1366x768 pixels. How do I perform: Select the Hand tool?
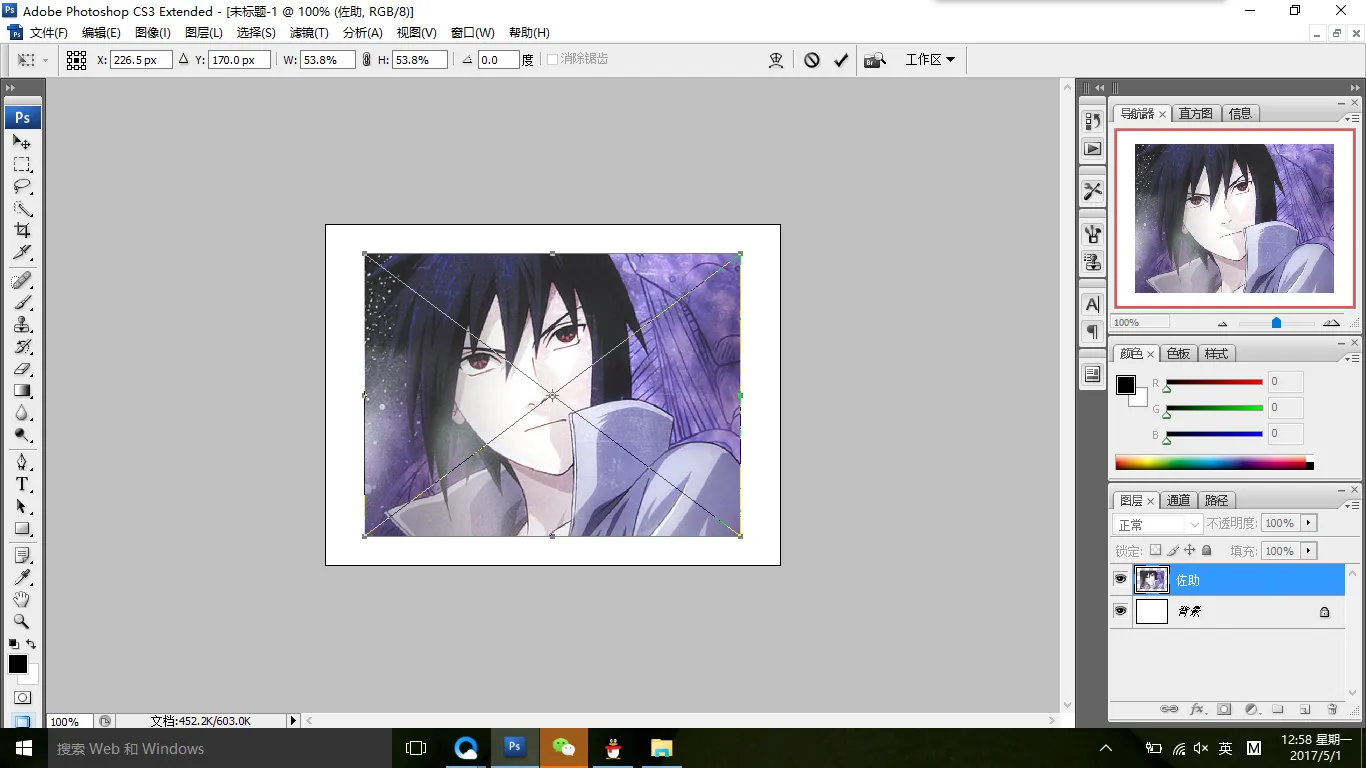22,599
